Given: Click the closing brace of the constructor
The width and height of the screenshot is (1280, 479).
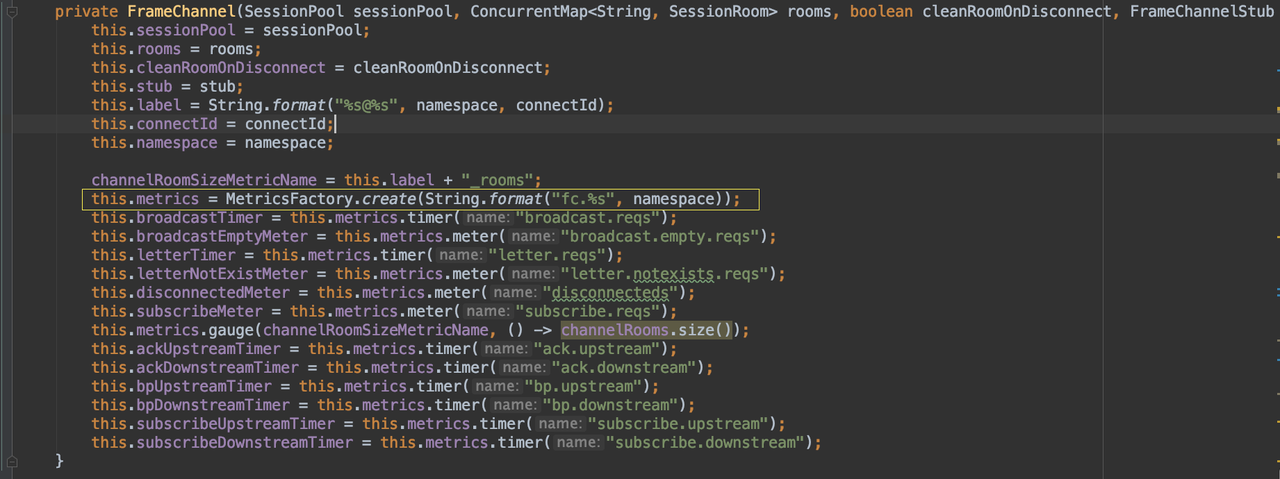Looking at the screenshot, I should click(59, 461).
